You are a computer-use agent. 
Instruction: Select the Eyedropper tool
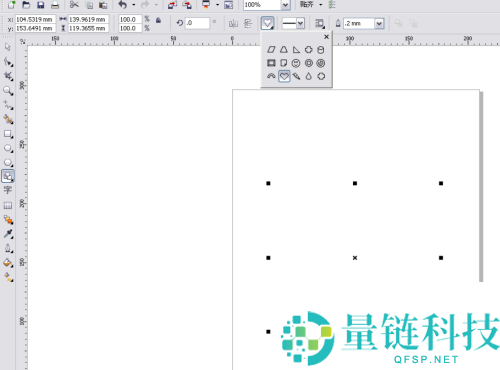pyautogui.click(x=8, y=234)
